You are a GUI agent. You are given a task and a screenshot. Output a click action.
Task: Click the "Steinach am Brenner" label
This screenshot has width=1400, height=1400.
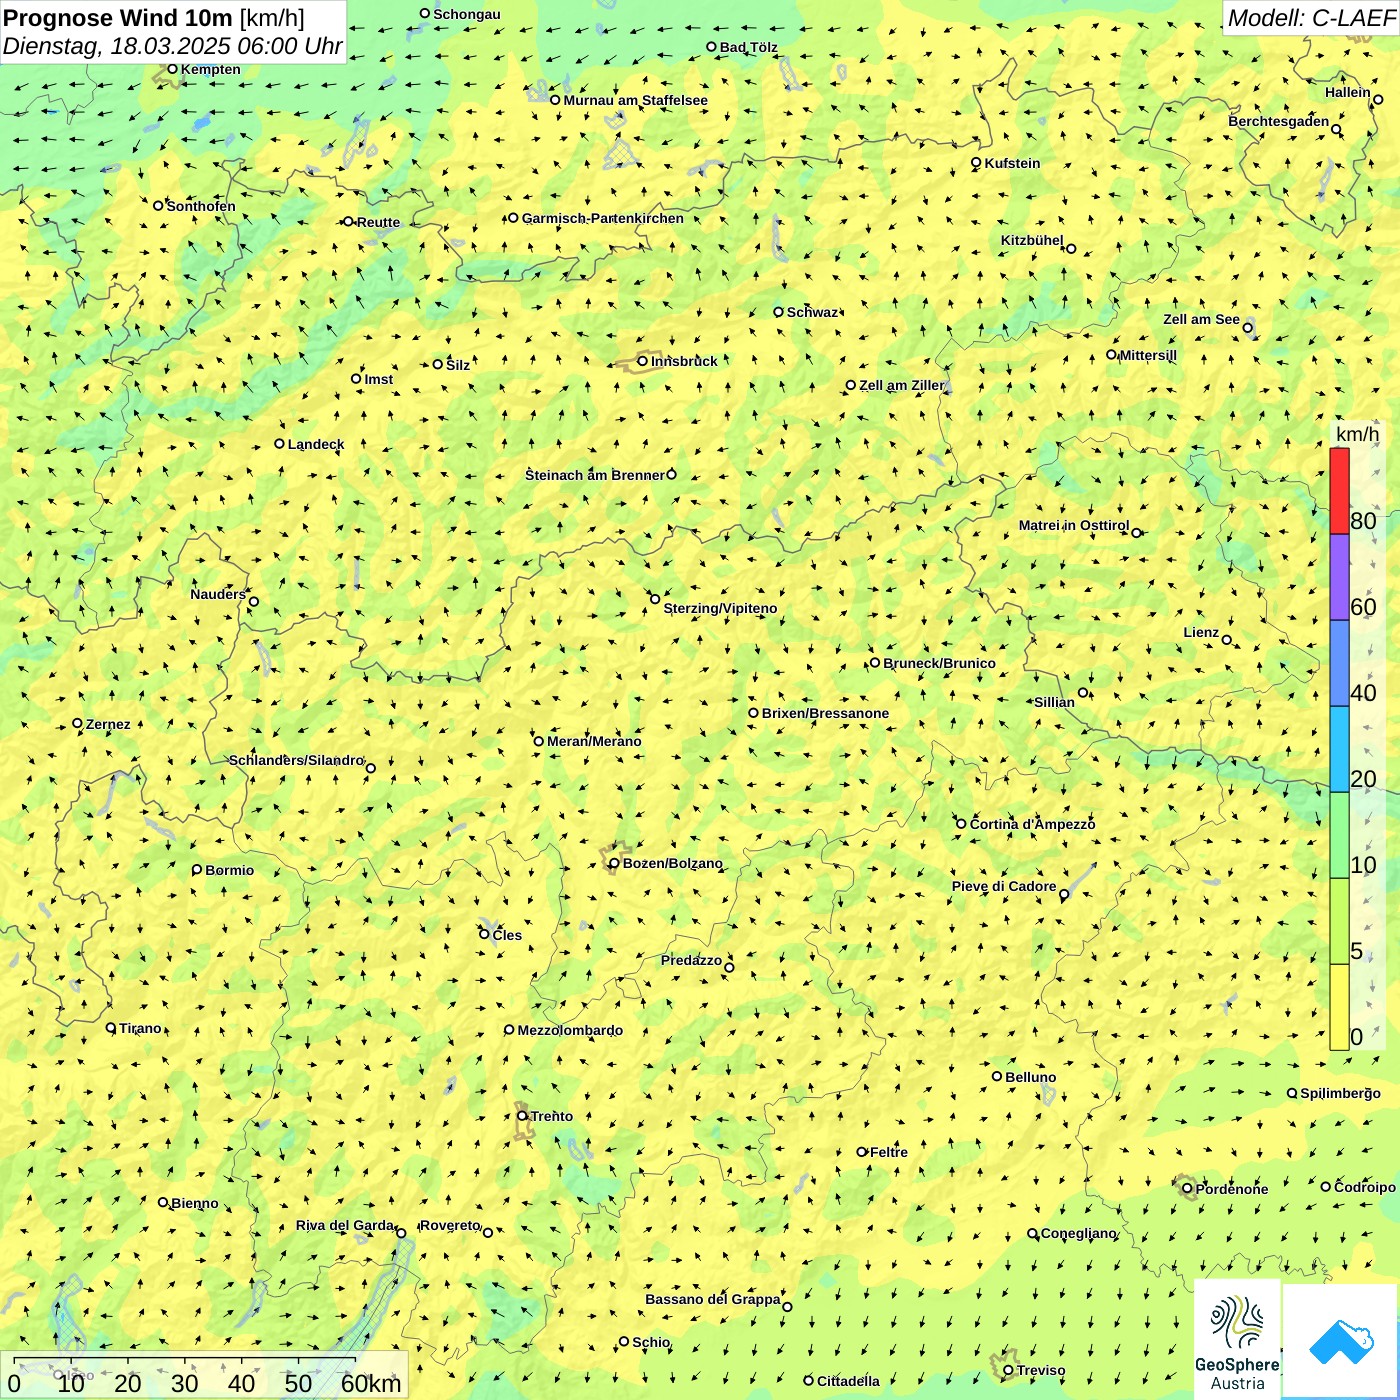595,475
